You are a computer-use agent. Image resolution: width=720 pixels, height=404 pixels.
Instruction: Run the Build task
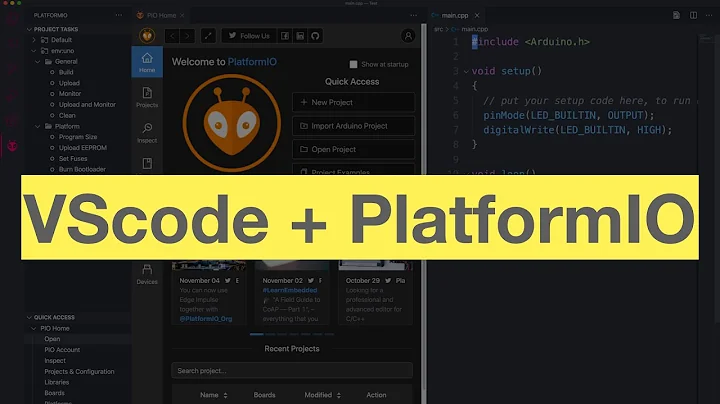click(66, 72)
